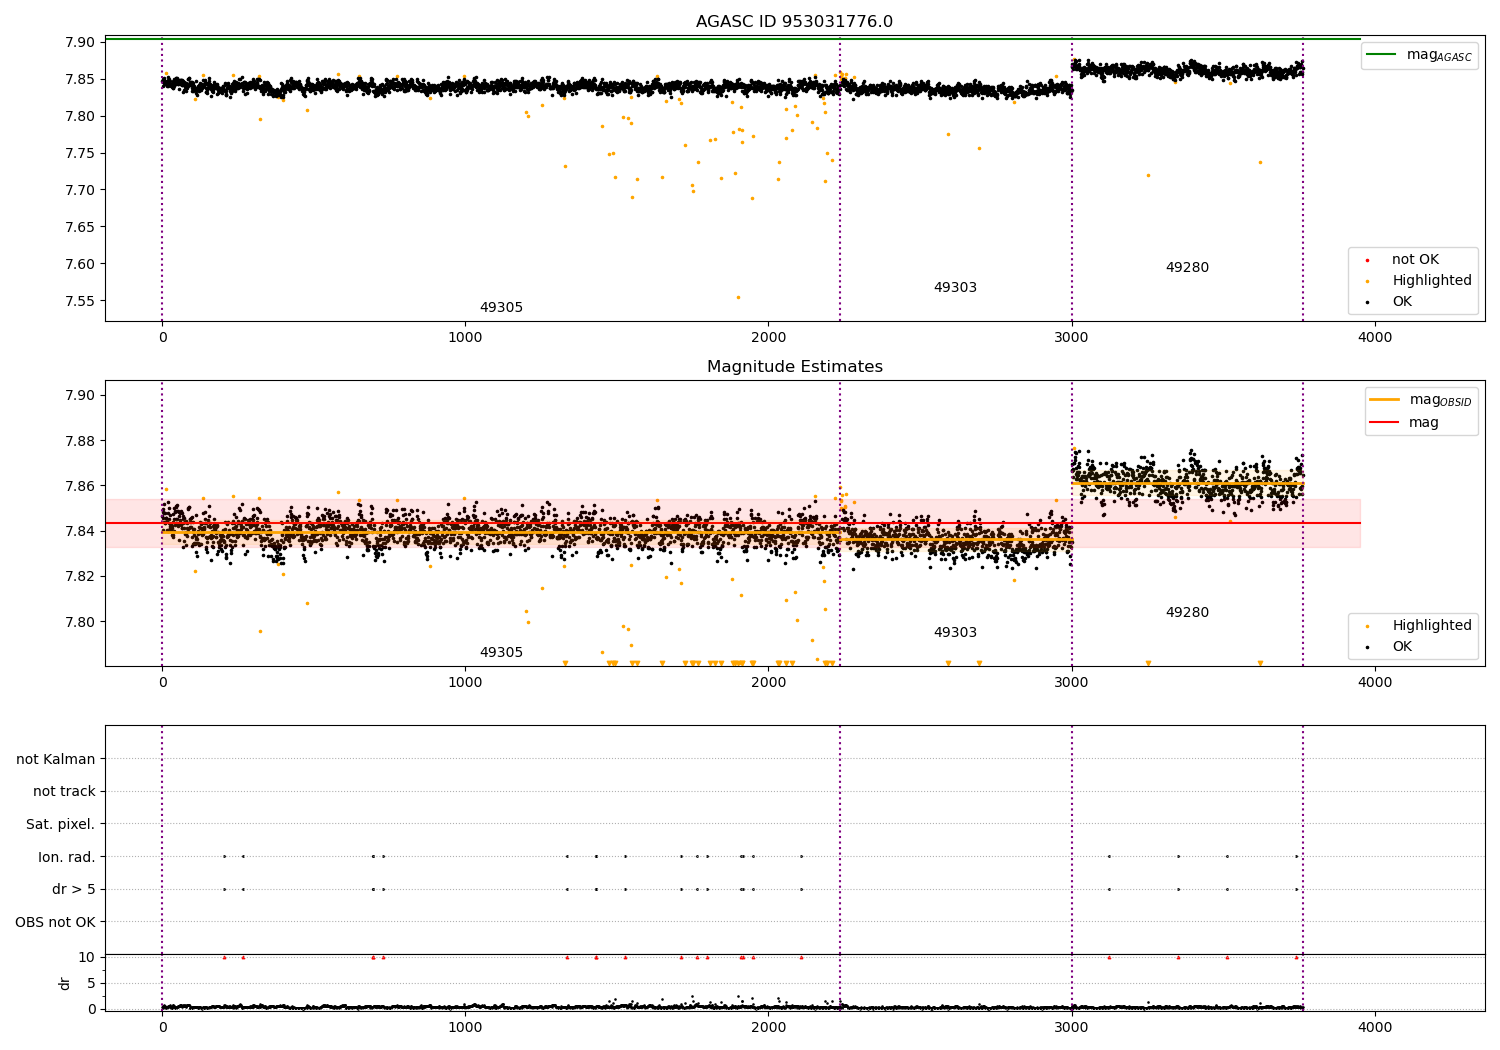The width and height of the screenshot is (1500, 1050).
Task: Click the 7.84 y-axis tick label
Action: pos(79,531)
